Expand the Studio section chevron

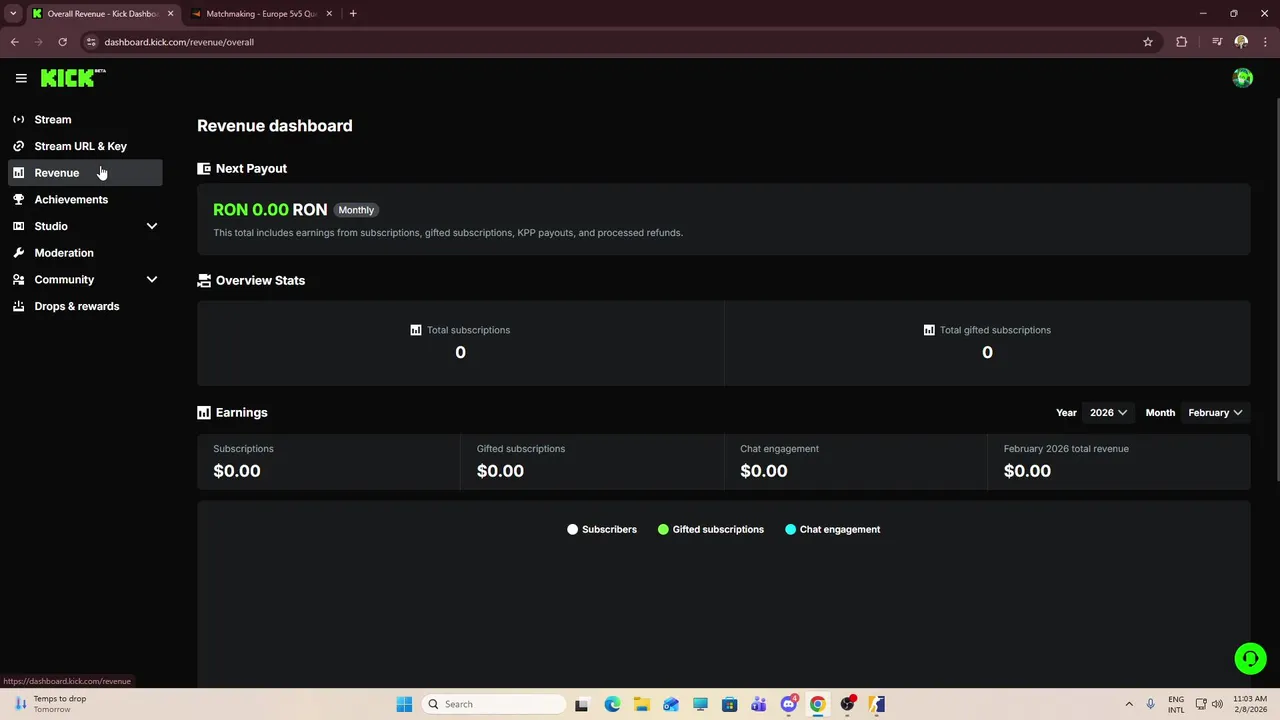[x=152, y=226]
